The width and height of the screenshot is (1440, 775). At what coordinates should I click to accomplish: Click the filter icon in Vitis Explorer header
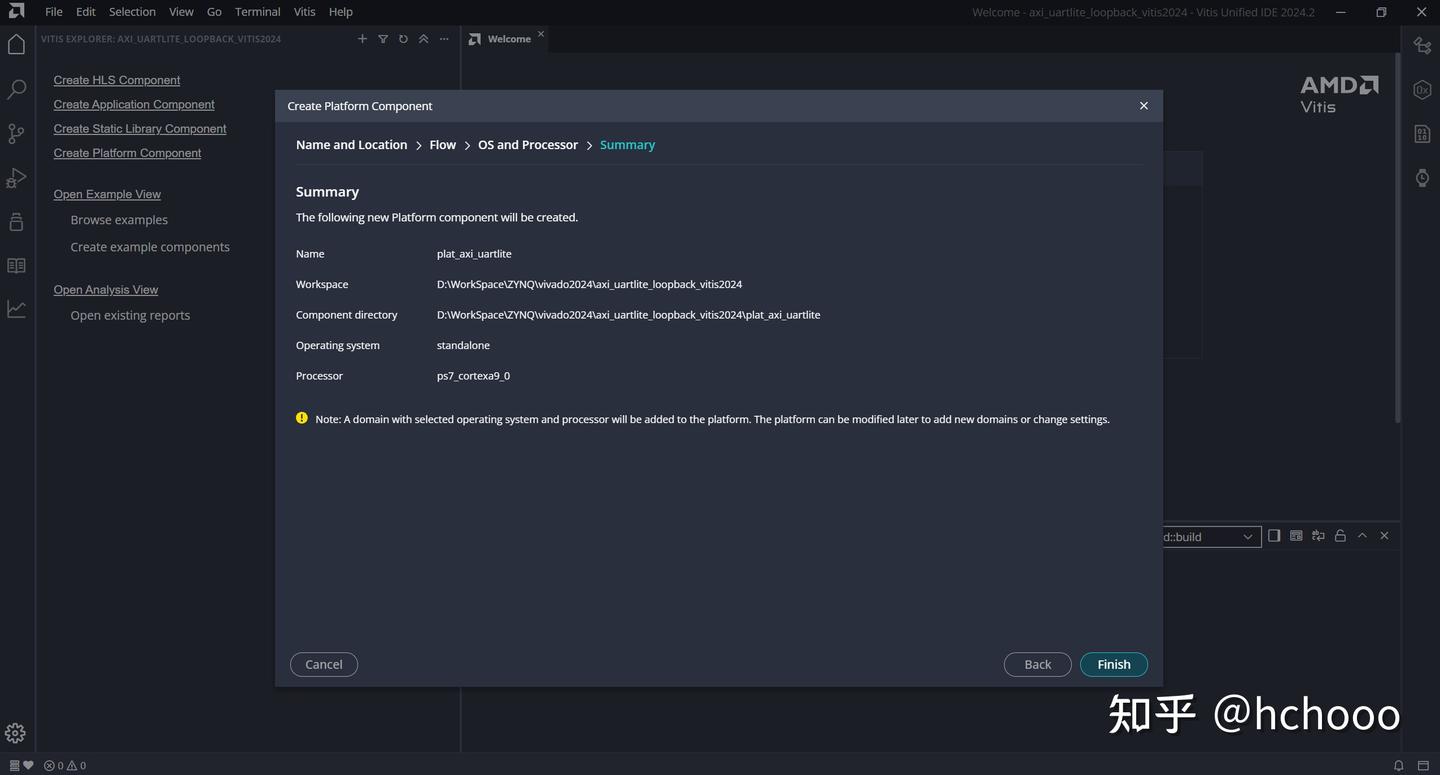pos(383,39)
